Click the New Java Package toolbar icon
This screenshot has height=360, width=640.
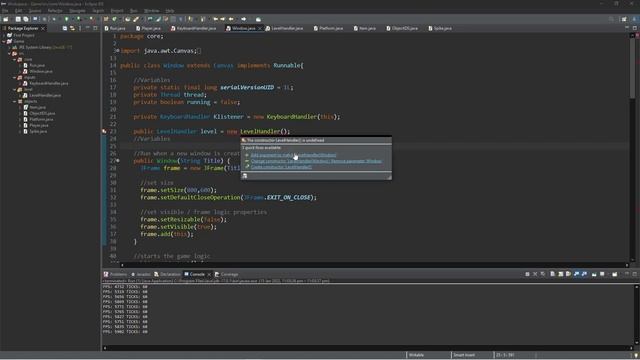(106, 19)
